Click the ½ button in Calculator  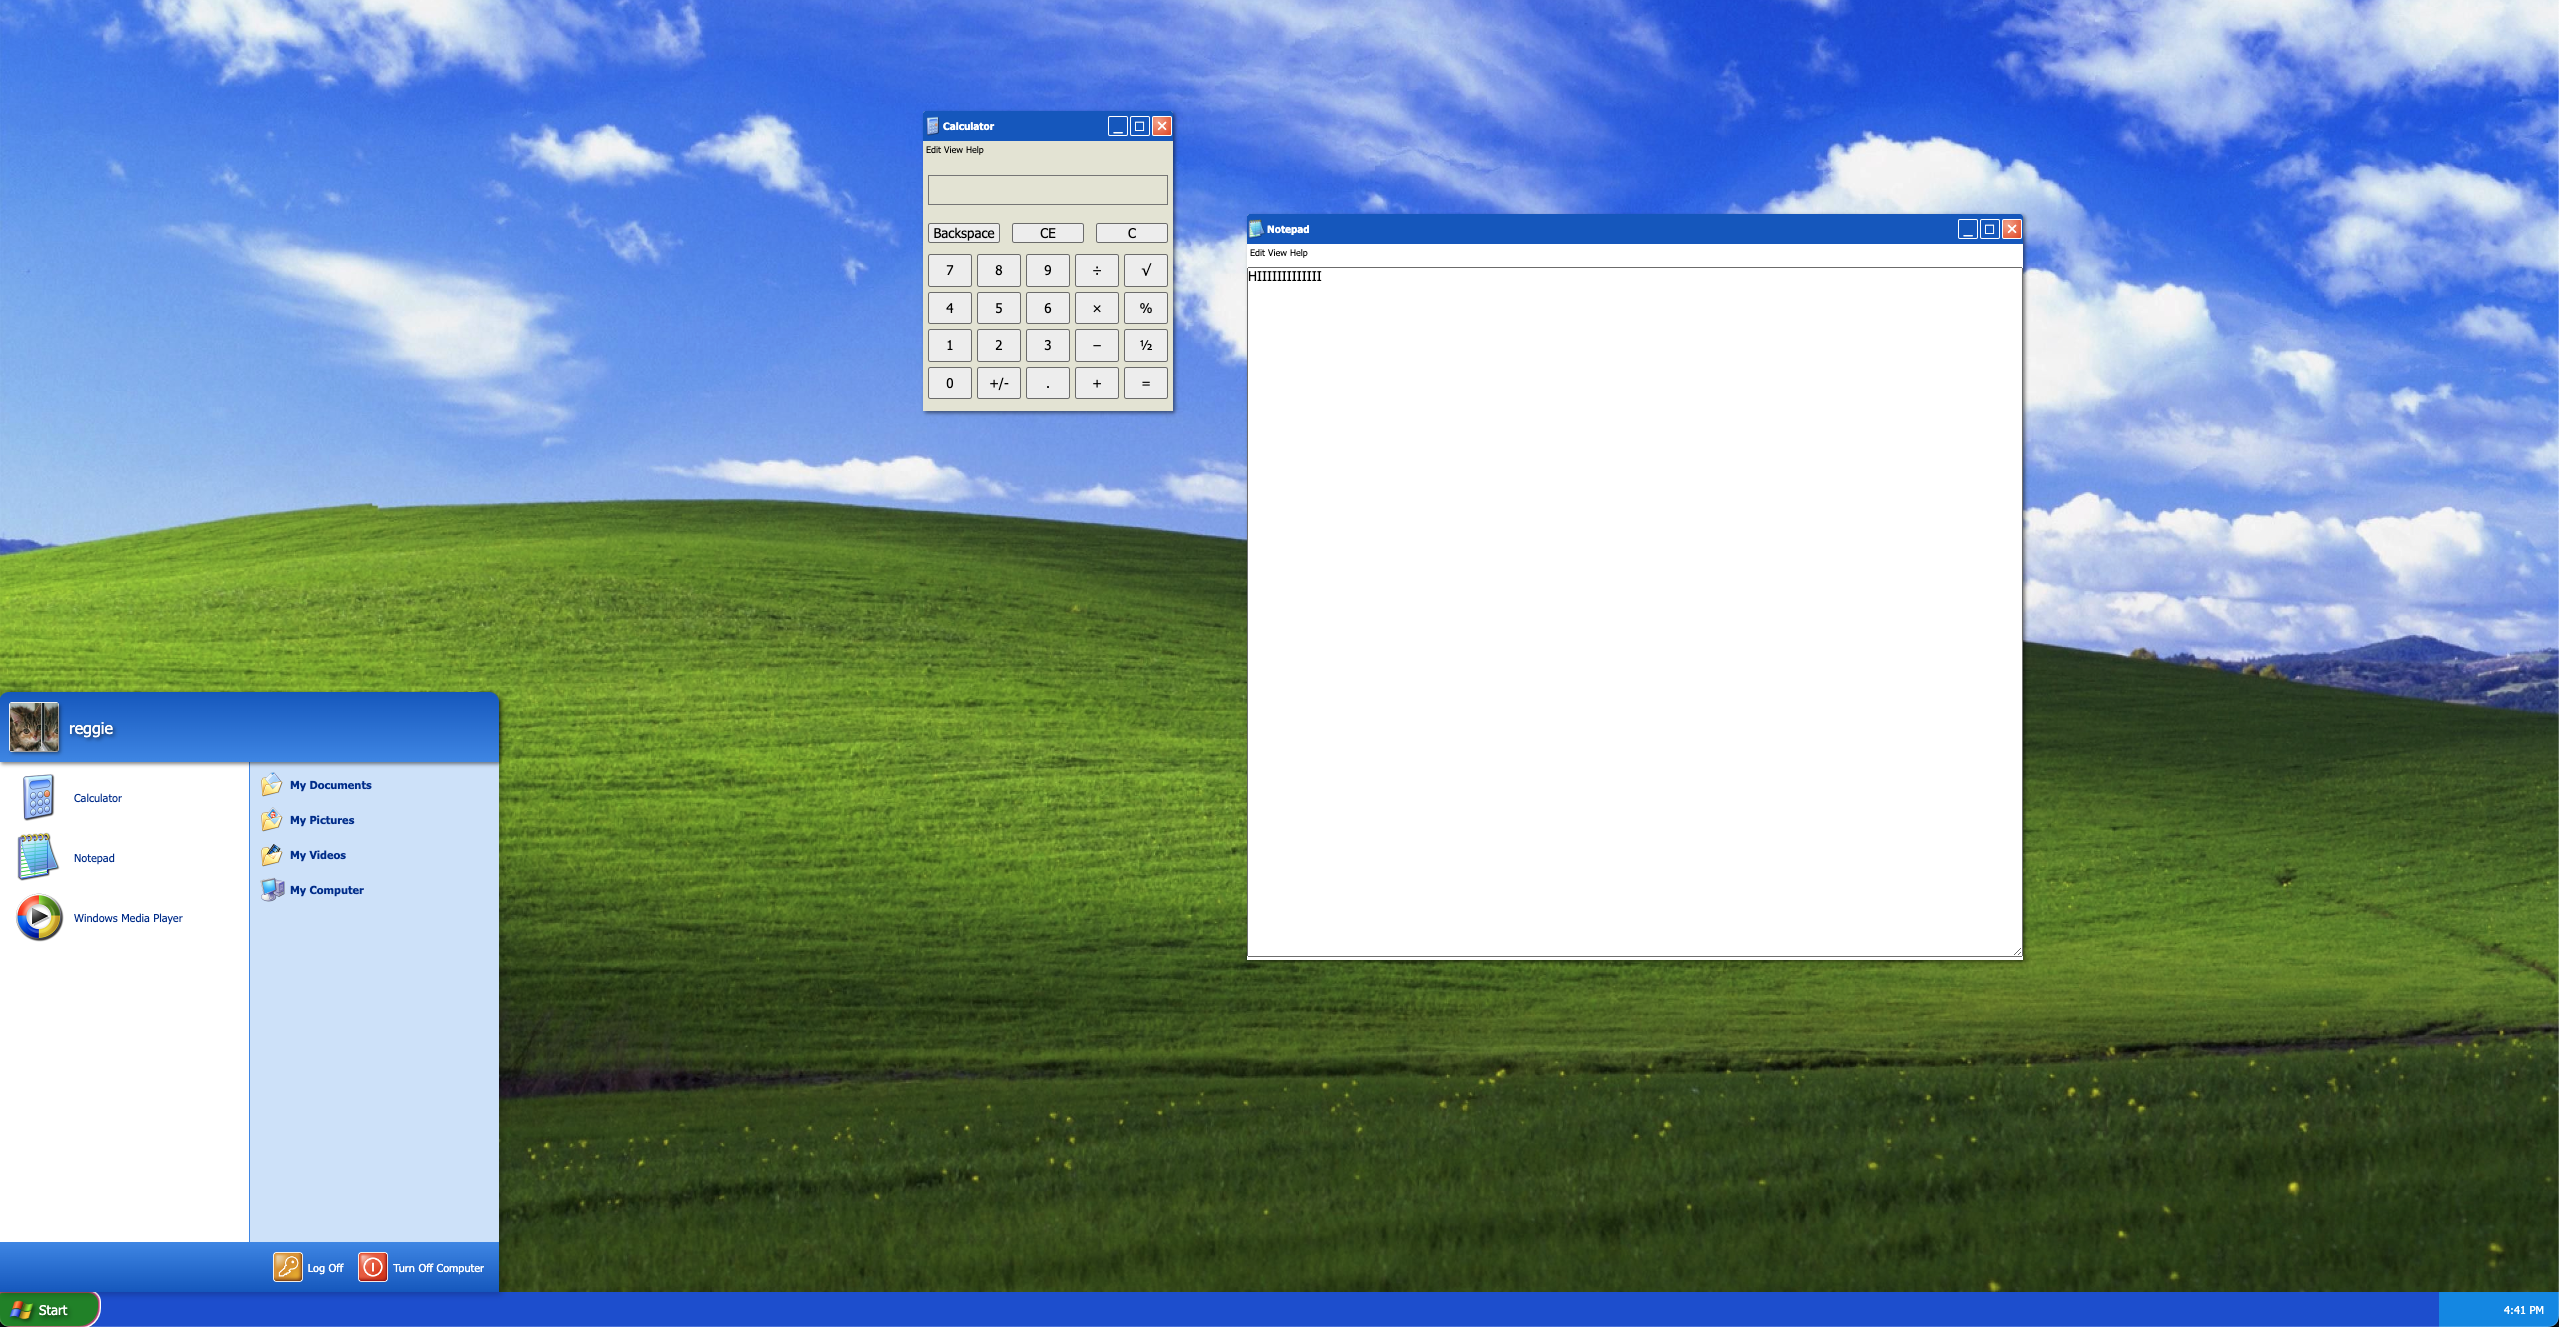coord(1146,345)
